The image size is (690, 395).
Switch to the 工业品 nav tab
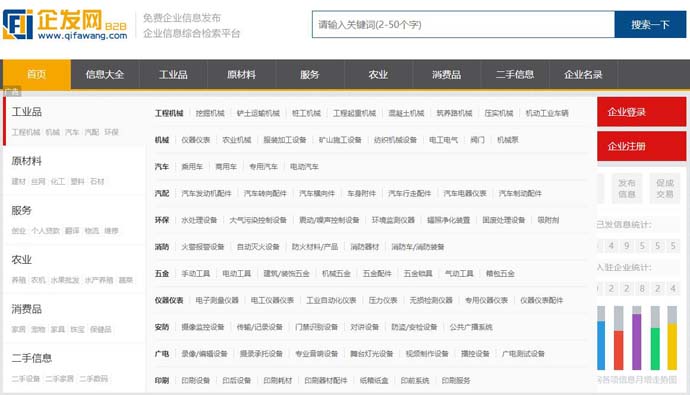pos(173,74)
